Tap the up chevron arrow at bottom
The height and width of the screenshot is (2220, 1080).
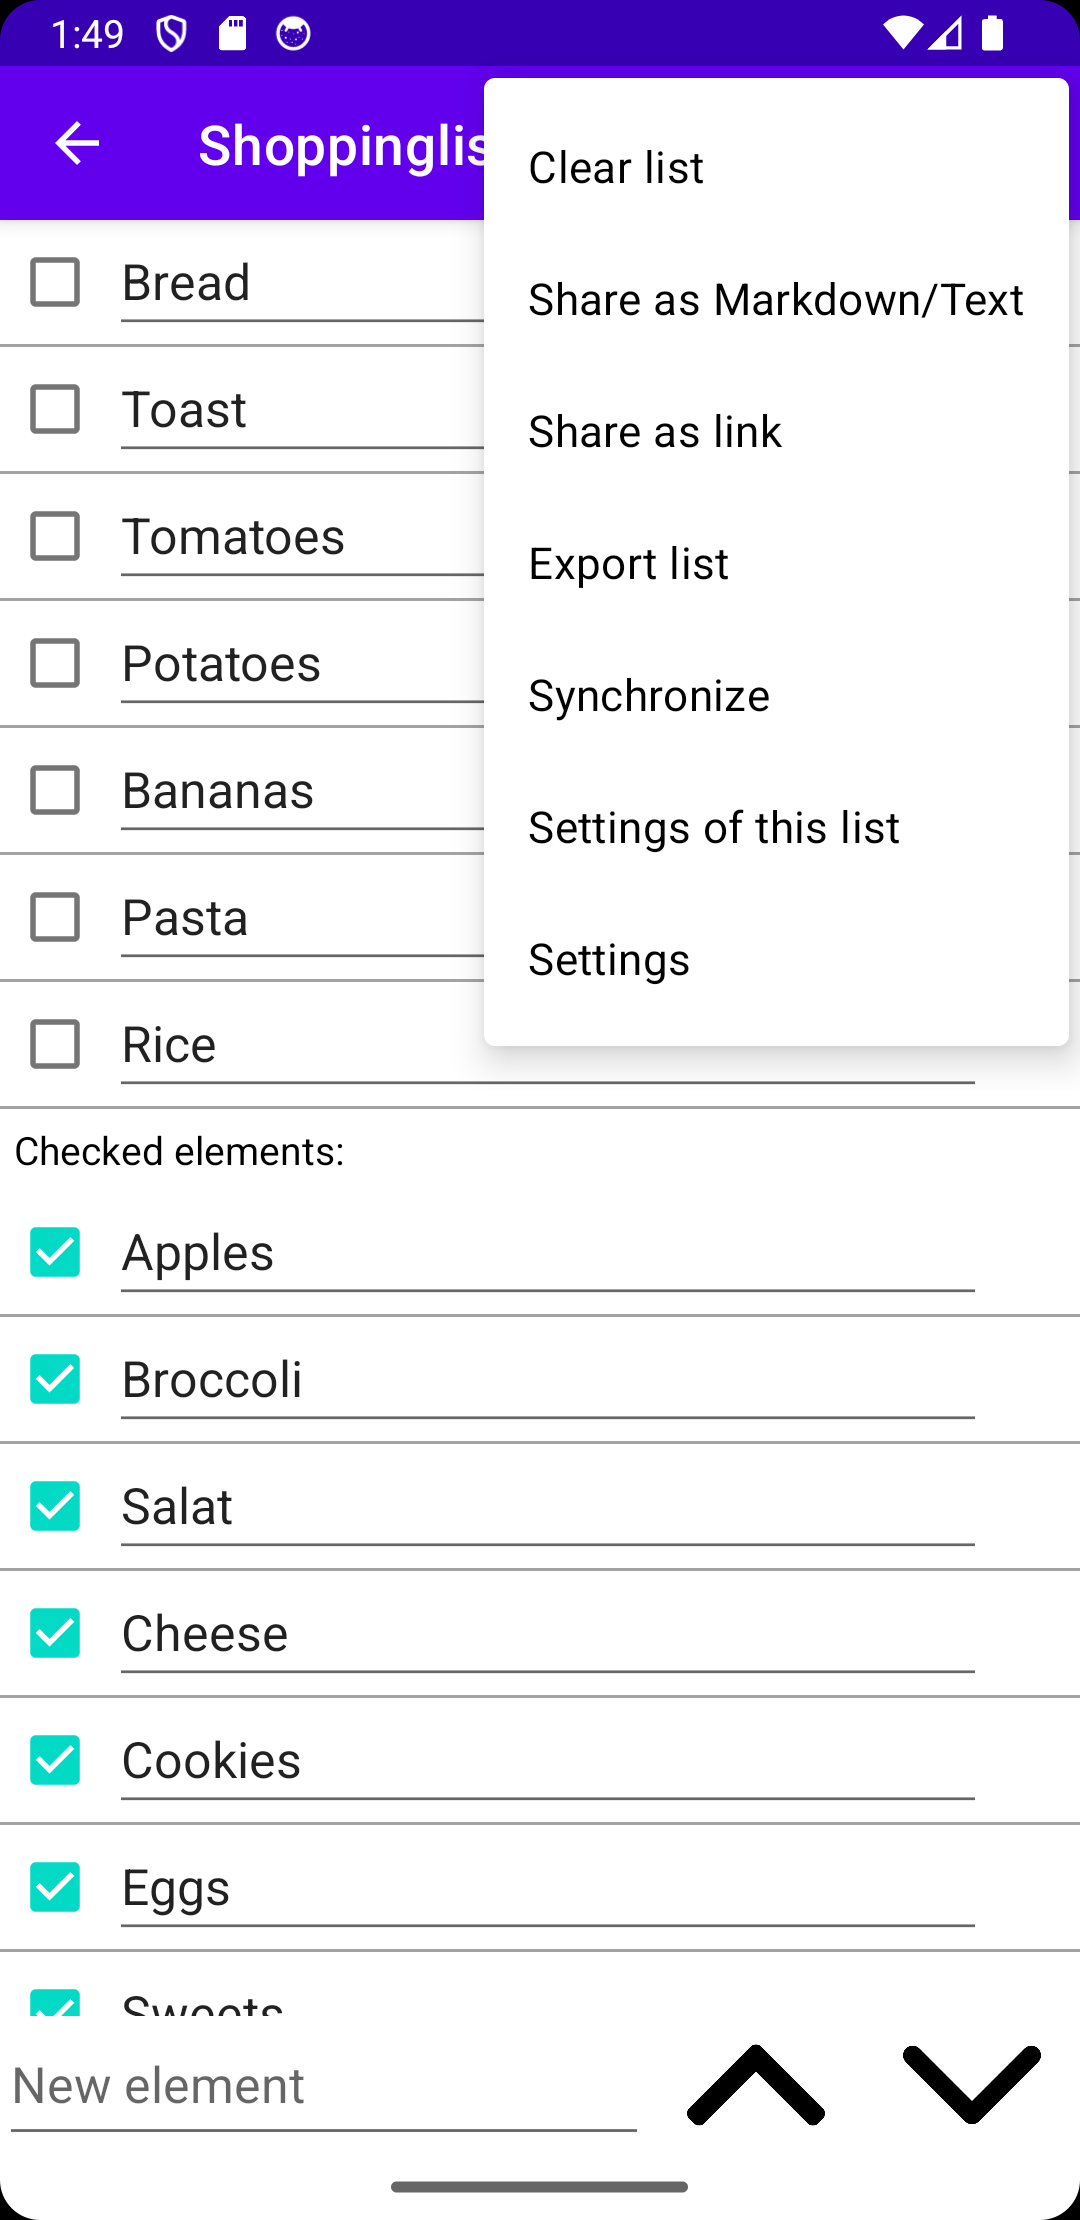[756, 2085]
